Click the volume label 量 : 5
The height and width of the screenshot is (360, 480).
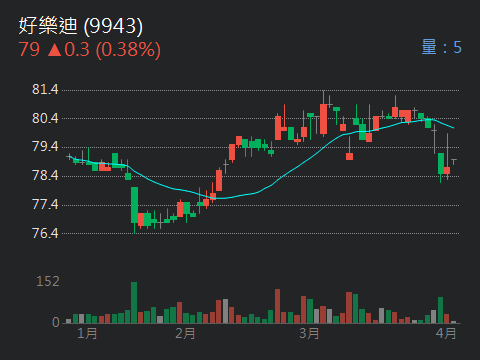pos(441,47)
